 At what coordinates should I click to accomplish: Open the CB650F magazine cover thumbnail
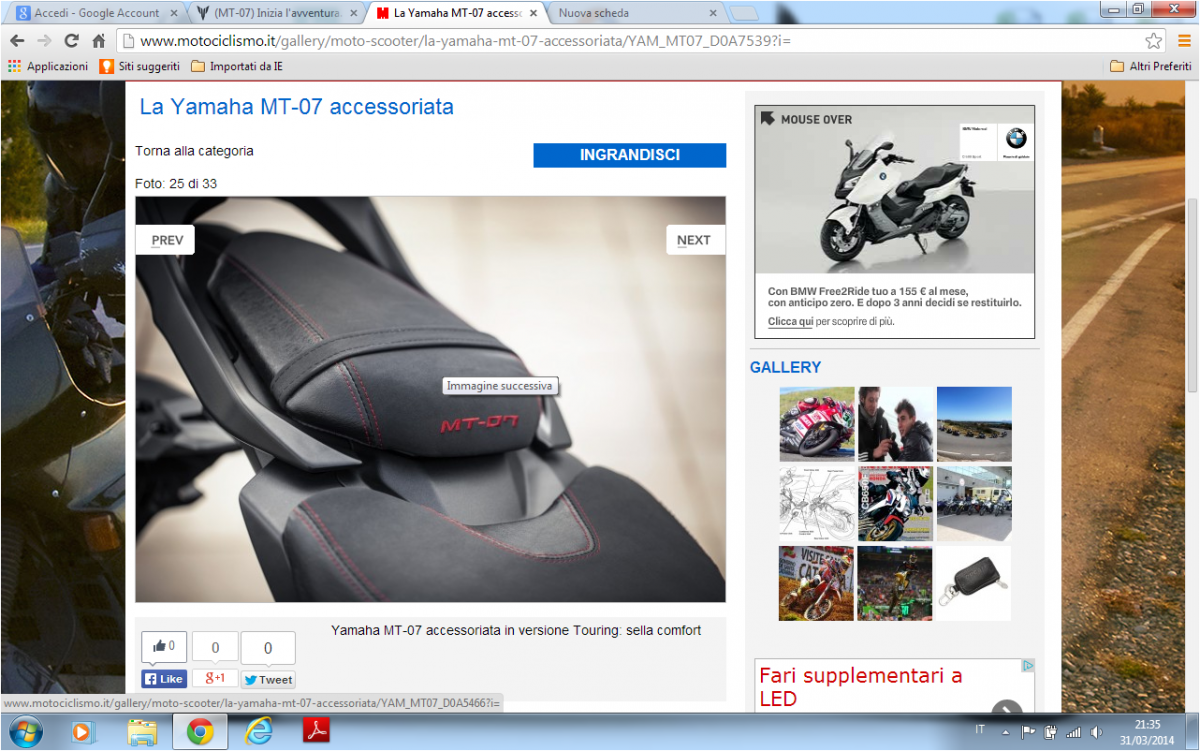point(895,504)
